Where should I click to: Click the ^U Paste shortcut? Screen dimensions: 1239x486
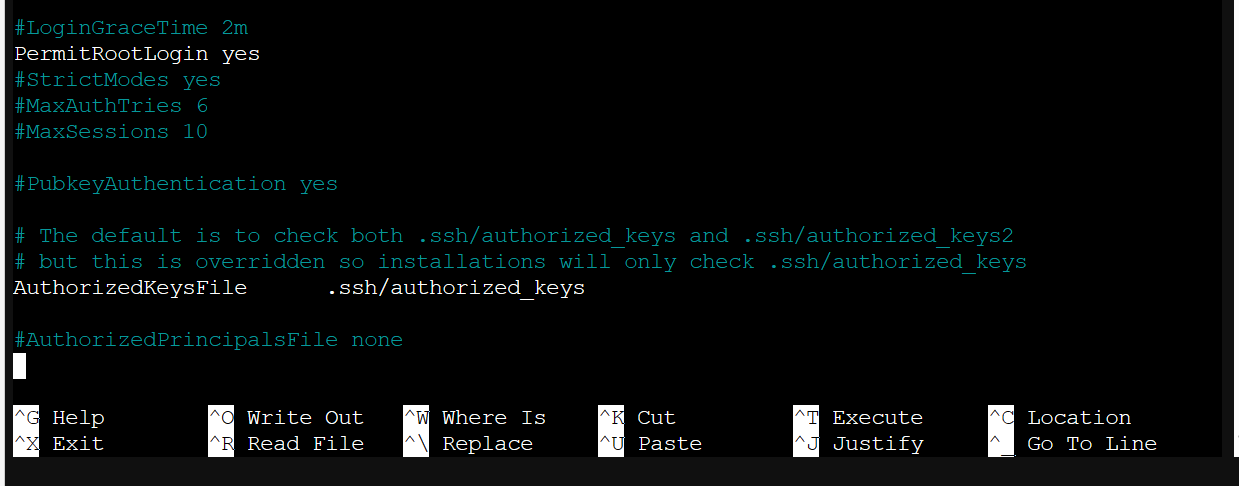click(651, 444)
